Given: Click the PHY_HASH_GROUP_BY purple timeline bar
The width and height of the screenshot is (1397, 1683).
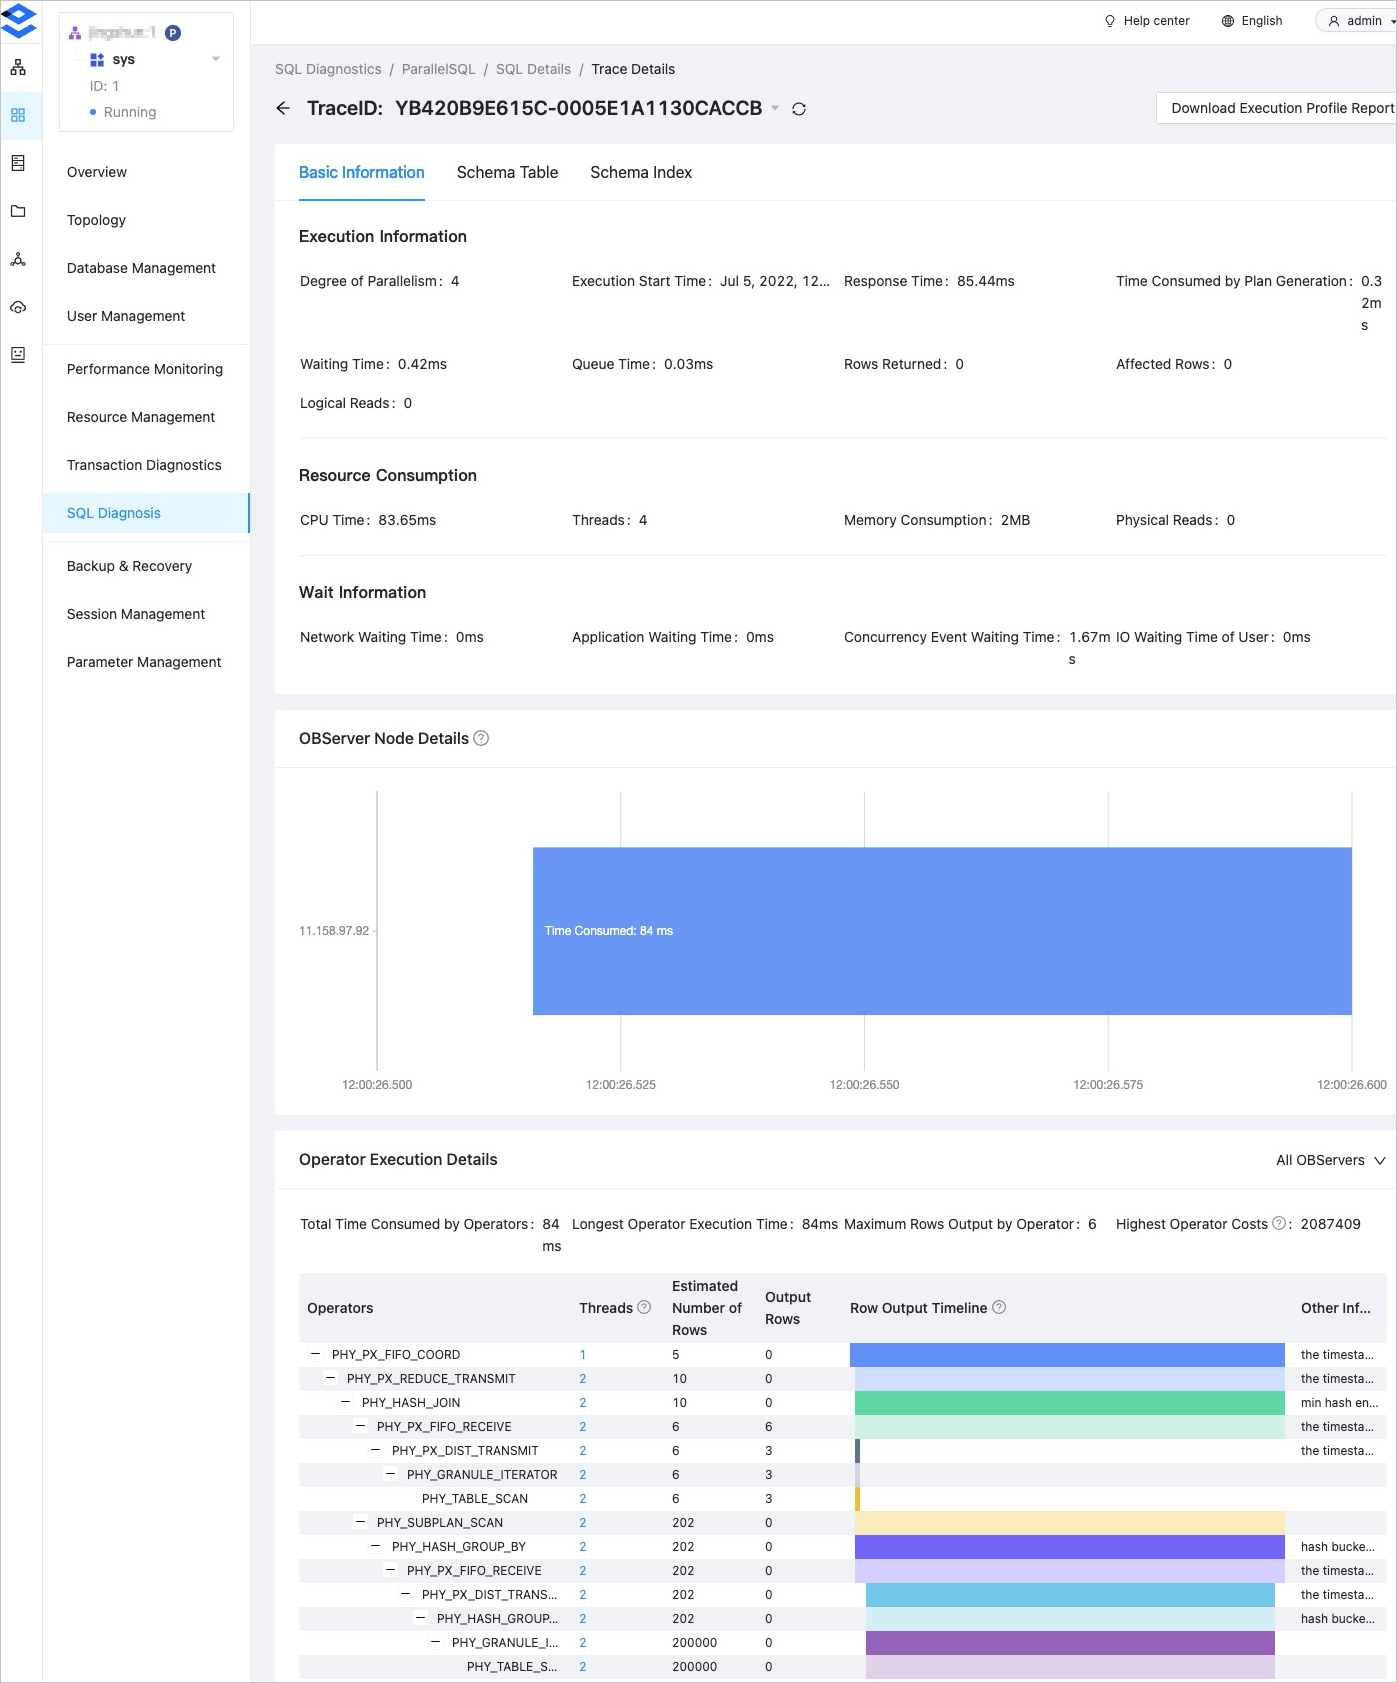Looking at the screenshot, I should click(x=1069, y=1547).
